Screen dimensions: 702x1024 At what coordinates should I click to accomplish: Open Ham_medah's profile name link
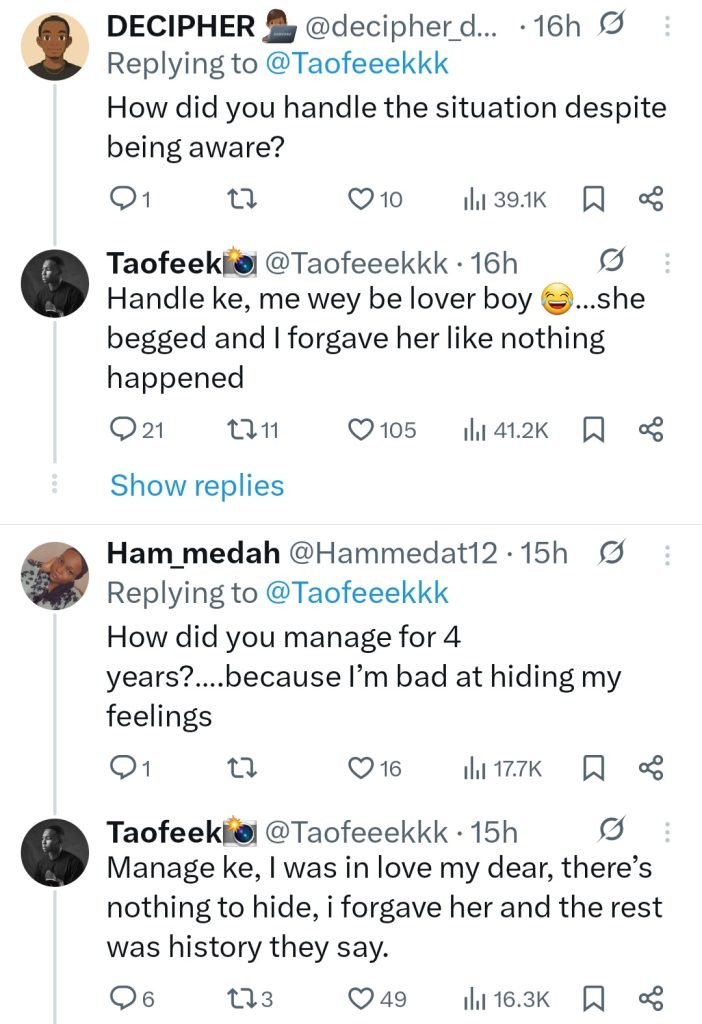[x=193, y=553]
